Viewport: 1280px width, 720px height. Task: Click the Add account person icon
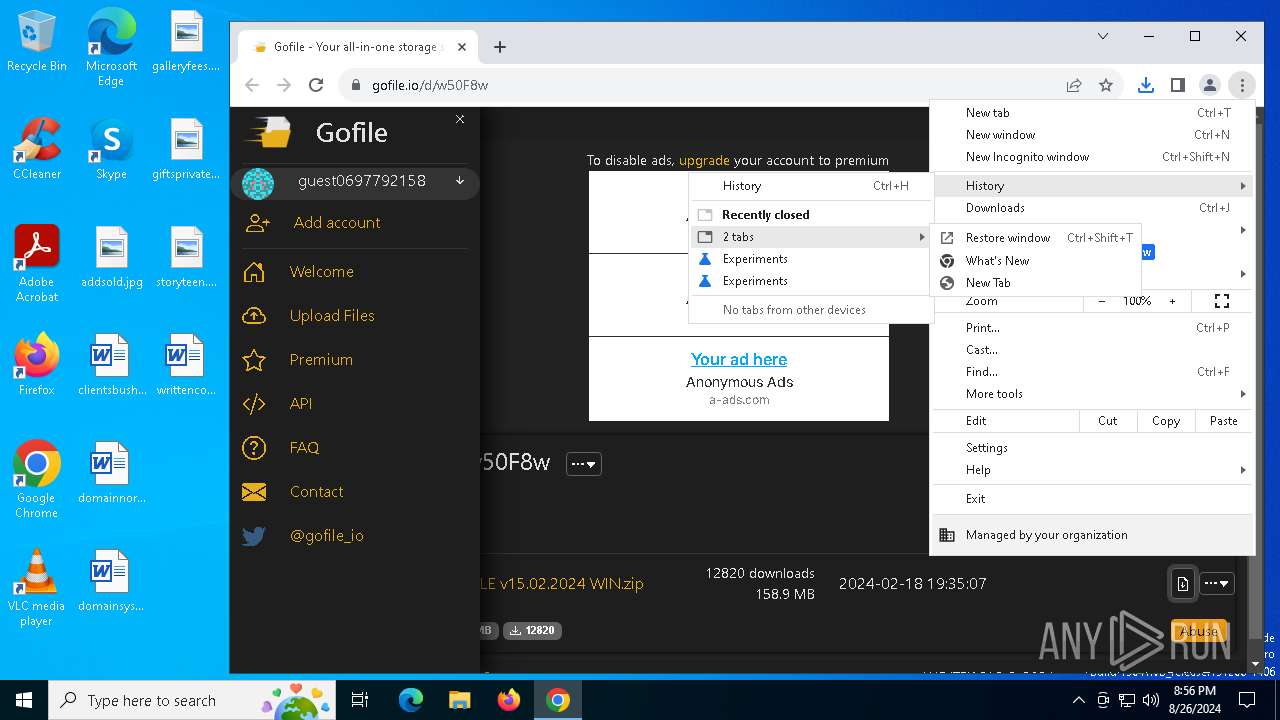(257, 223)
